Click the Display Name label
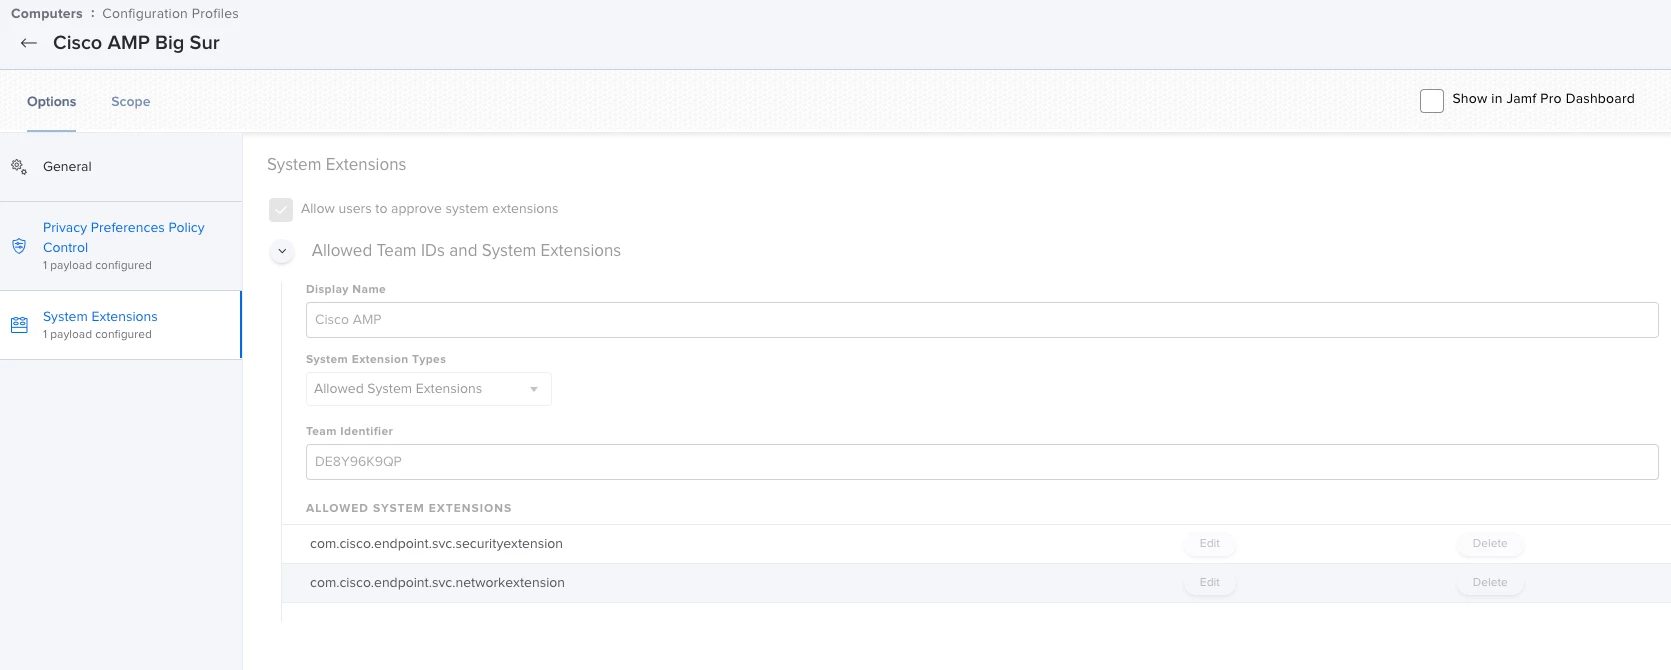The height and width of the screenshot is (670, 1671). (346, 290)
